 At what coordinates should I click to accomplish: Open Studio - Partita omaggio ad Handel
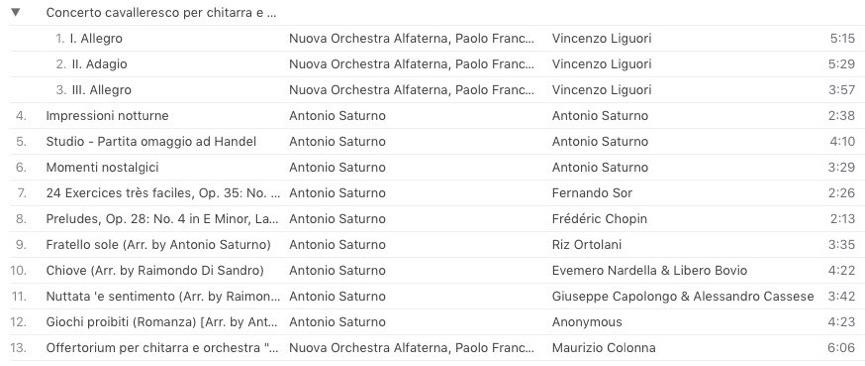432,141
